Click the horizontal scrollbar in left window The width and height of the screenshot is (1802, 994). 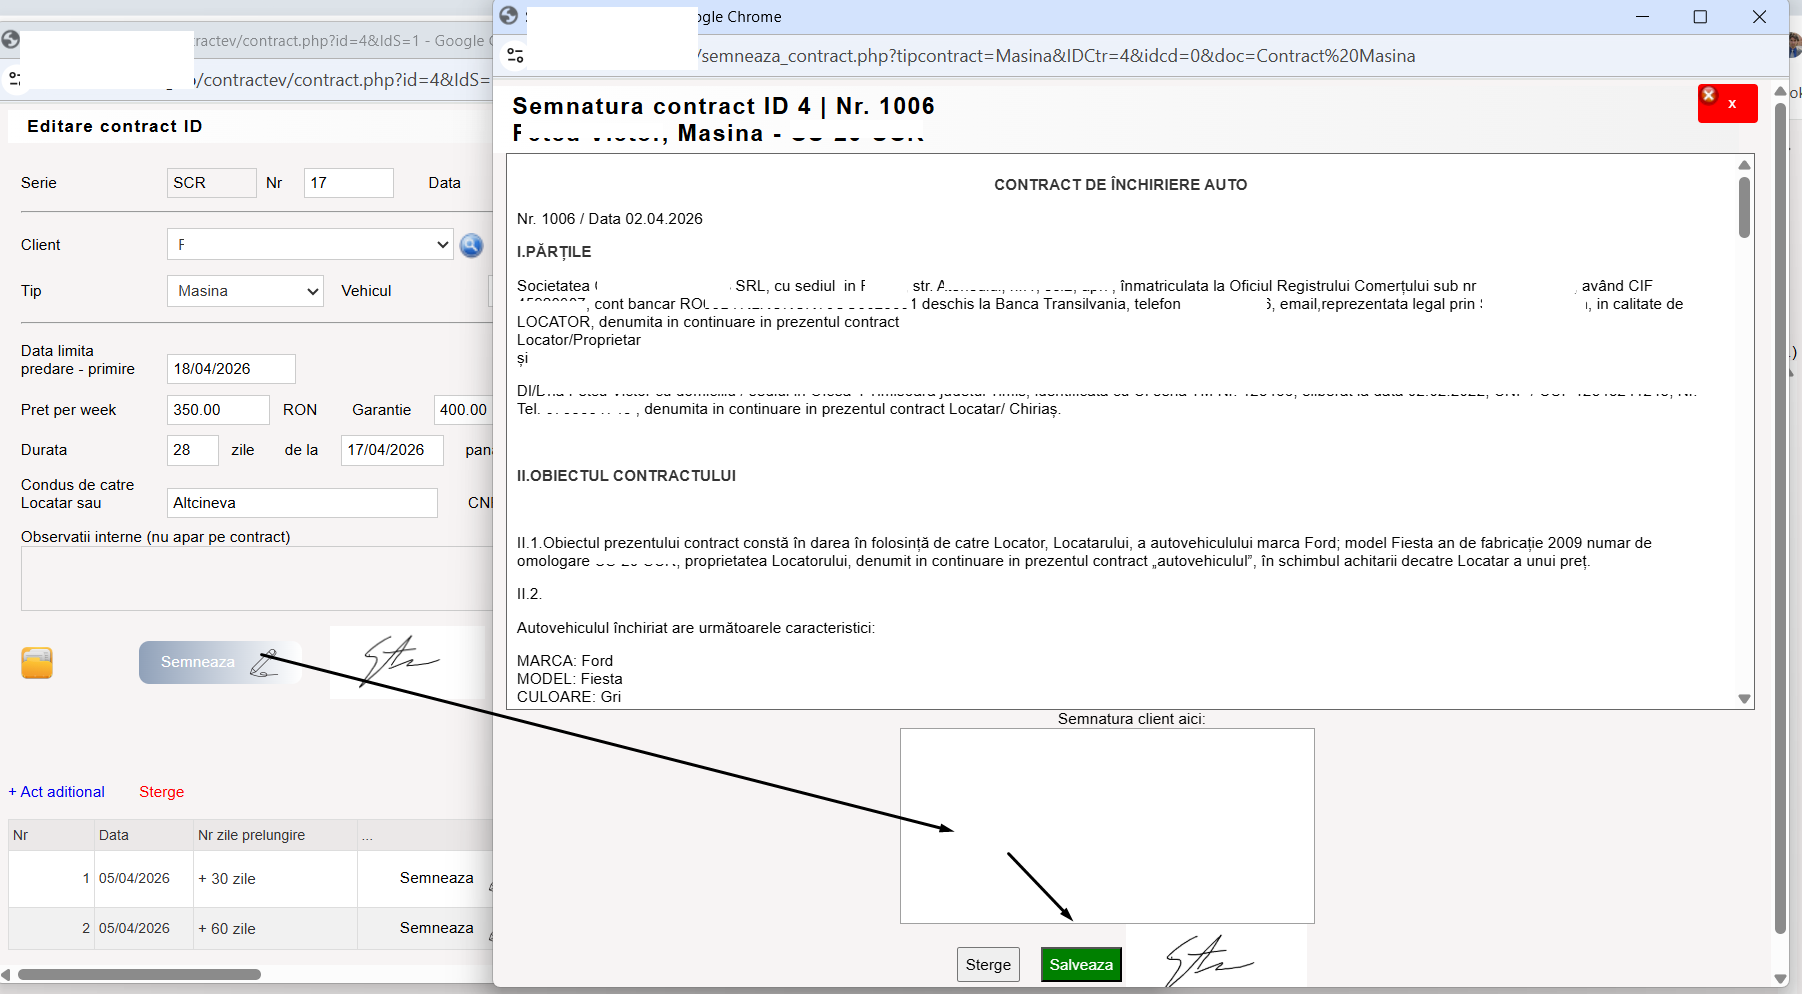(x=139, y=974)
